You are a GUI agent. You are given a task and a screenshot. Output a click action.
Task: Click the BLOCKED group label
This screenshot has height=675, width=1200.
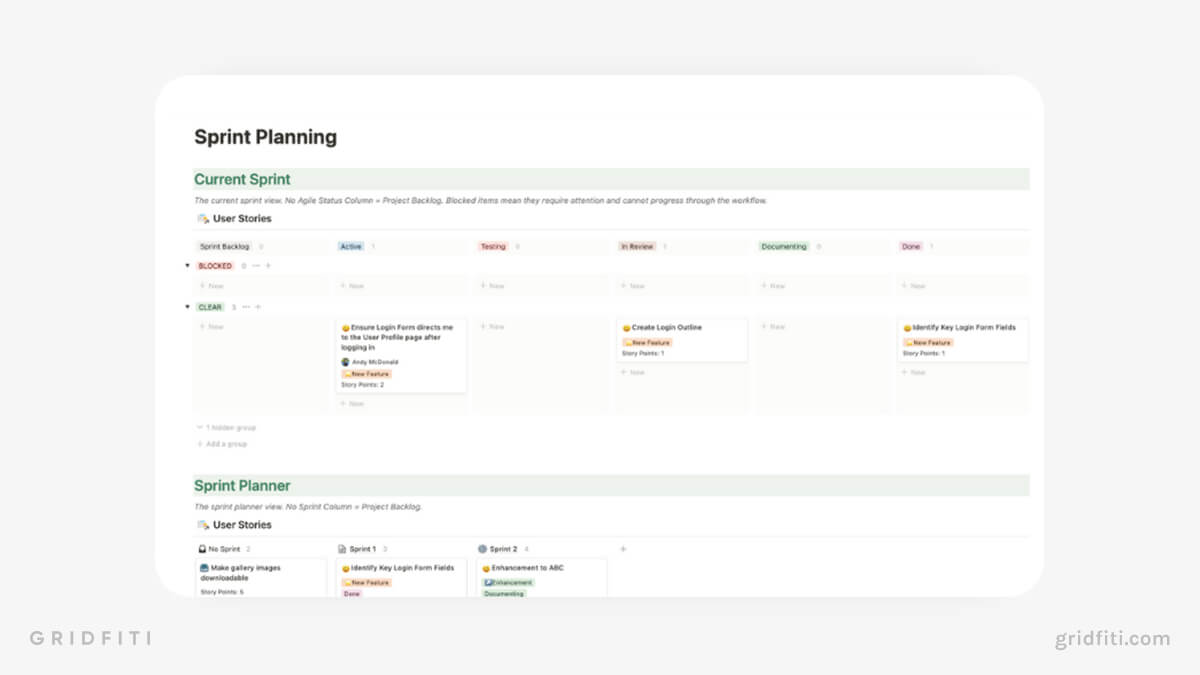tap(215, 266)
